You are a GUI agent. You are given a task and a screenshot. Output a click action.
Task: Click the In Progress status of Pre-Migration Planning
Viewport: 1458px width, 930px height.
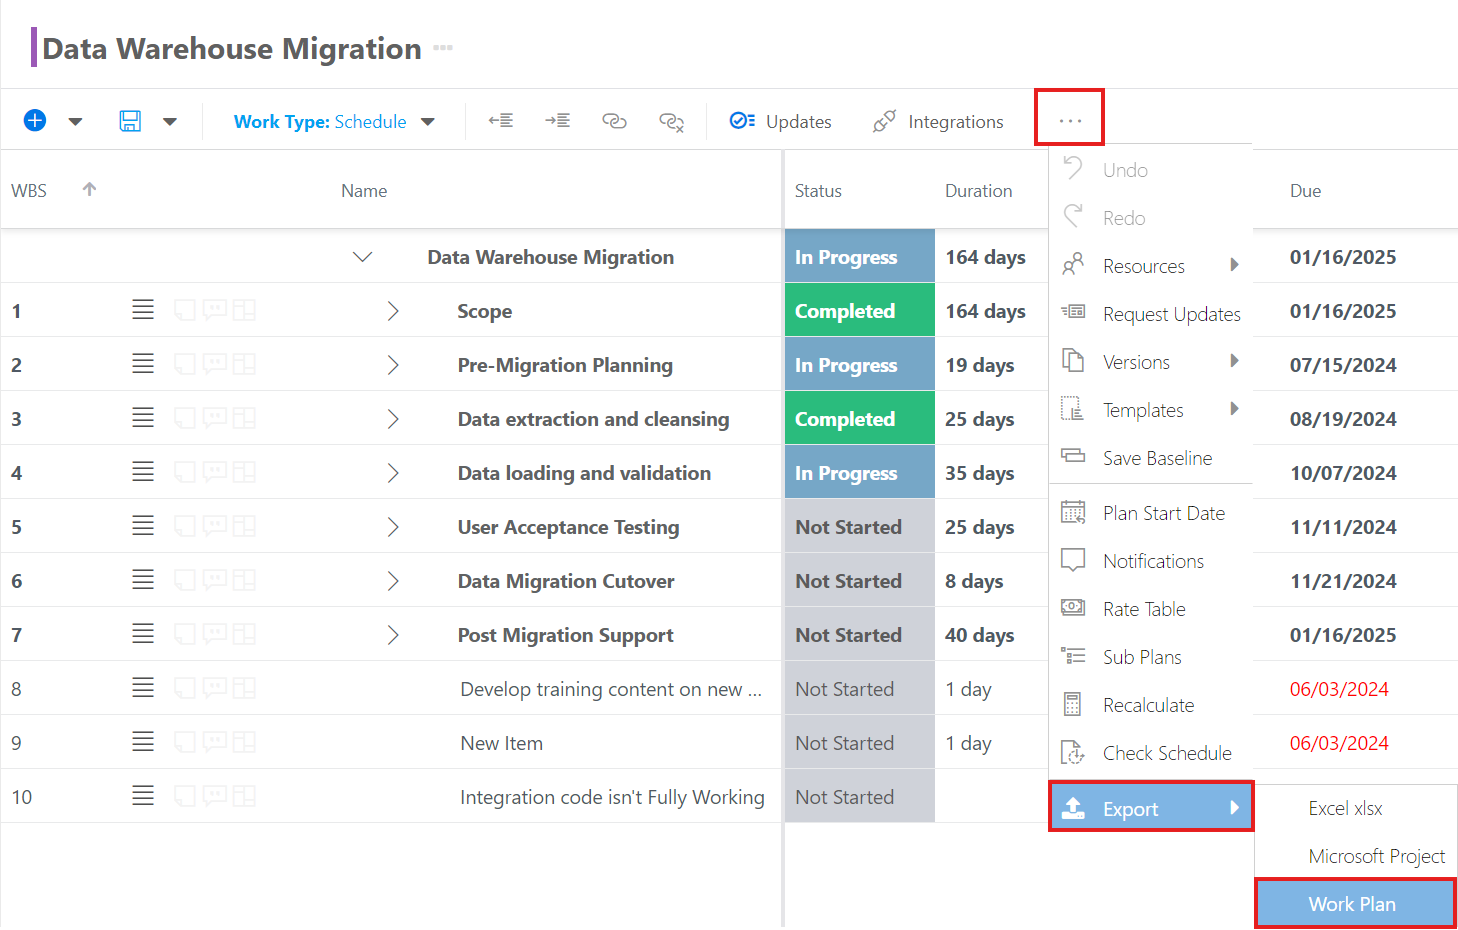[860, 365]
